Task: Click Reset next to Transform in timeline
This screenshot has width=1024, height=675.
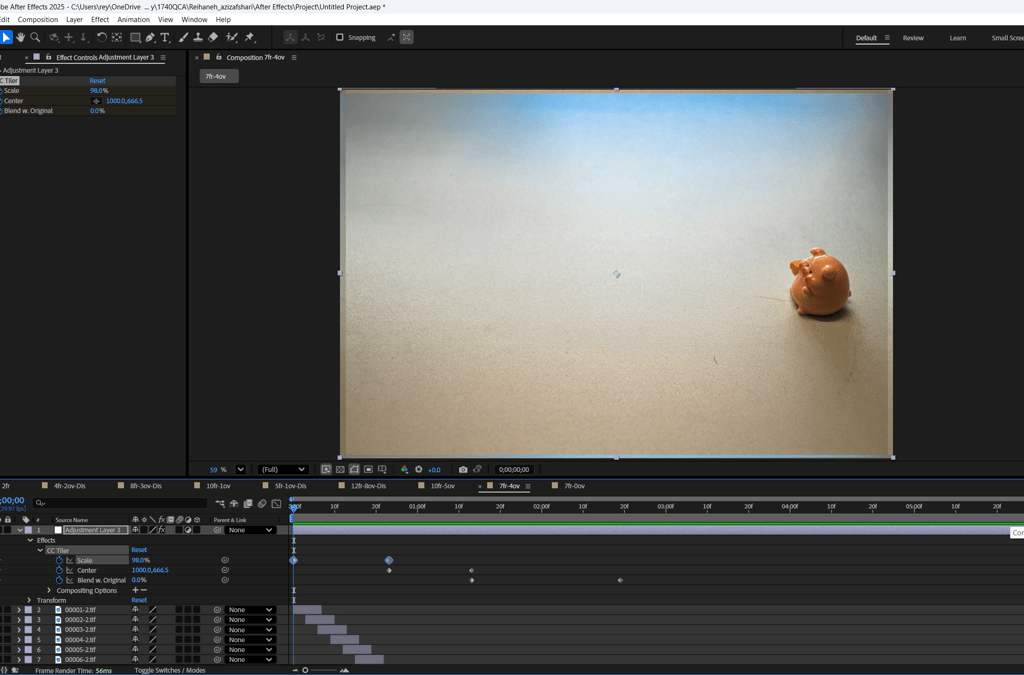Action: point(139,600)
